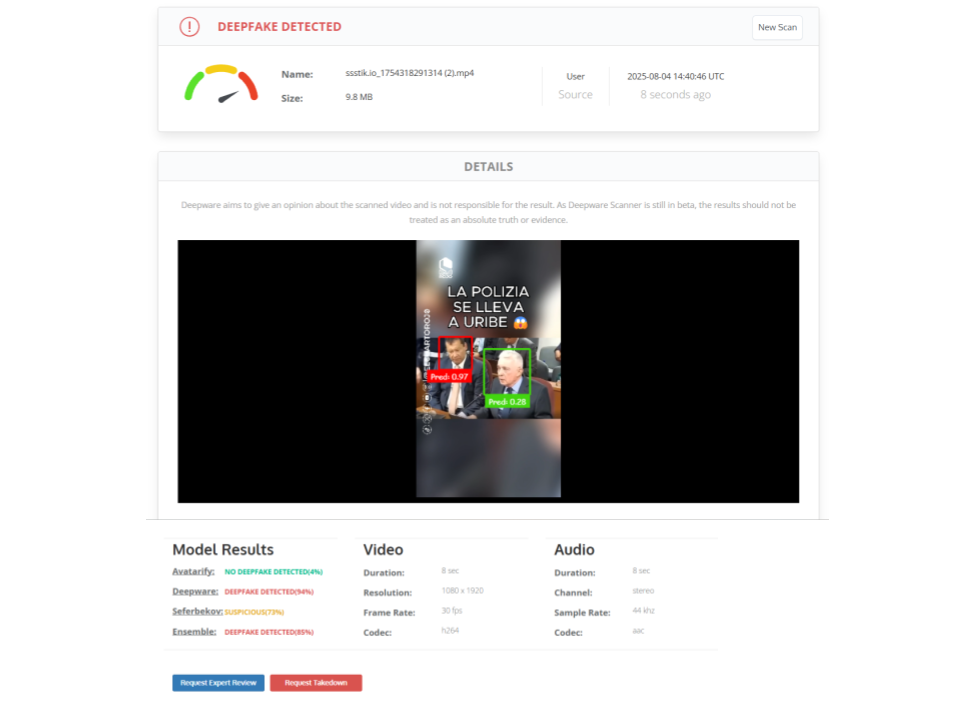Click 'SUSPICIOUS(73%)' Seferbekov result
This screenshot has width=960, height=720.
(254, 612)
